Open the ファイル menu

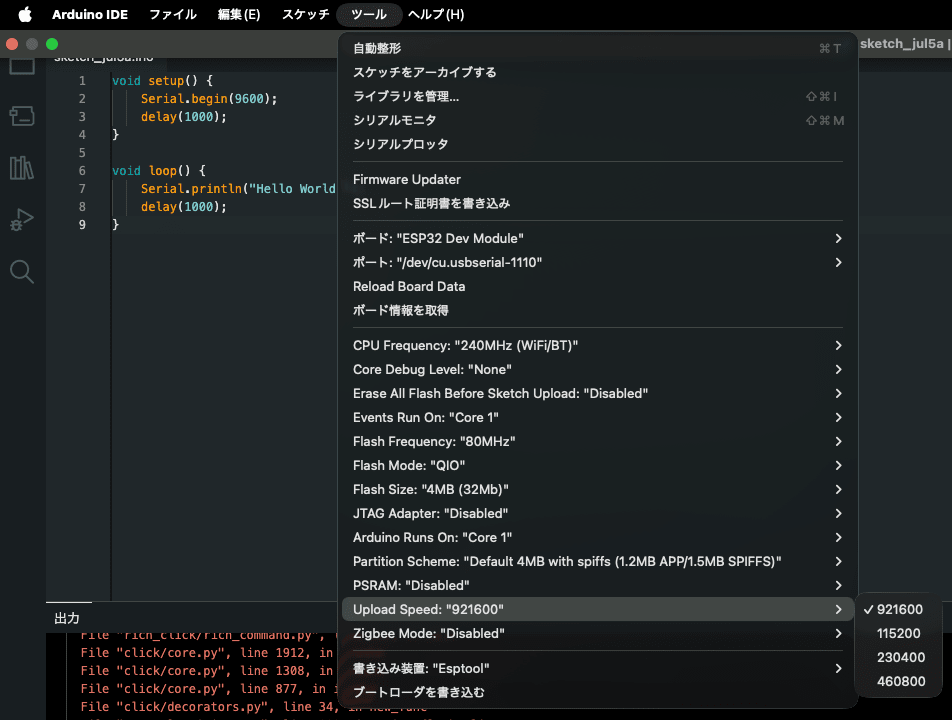(x=173, y=14)
